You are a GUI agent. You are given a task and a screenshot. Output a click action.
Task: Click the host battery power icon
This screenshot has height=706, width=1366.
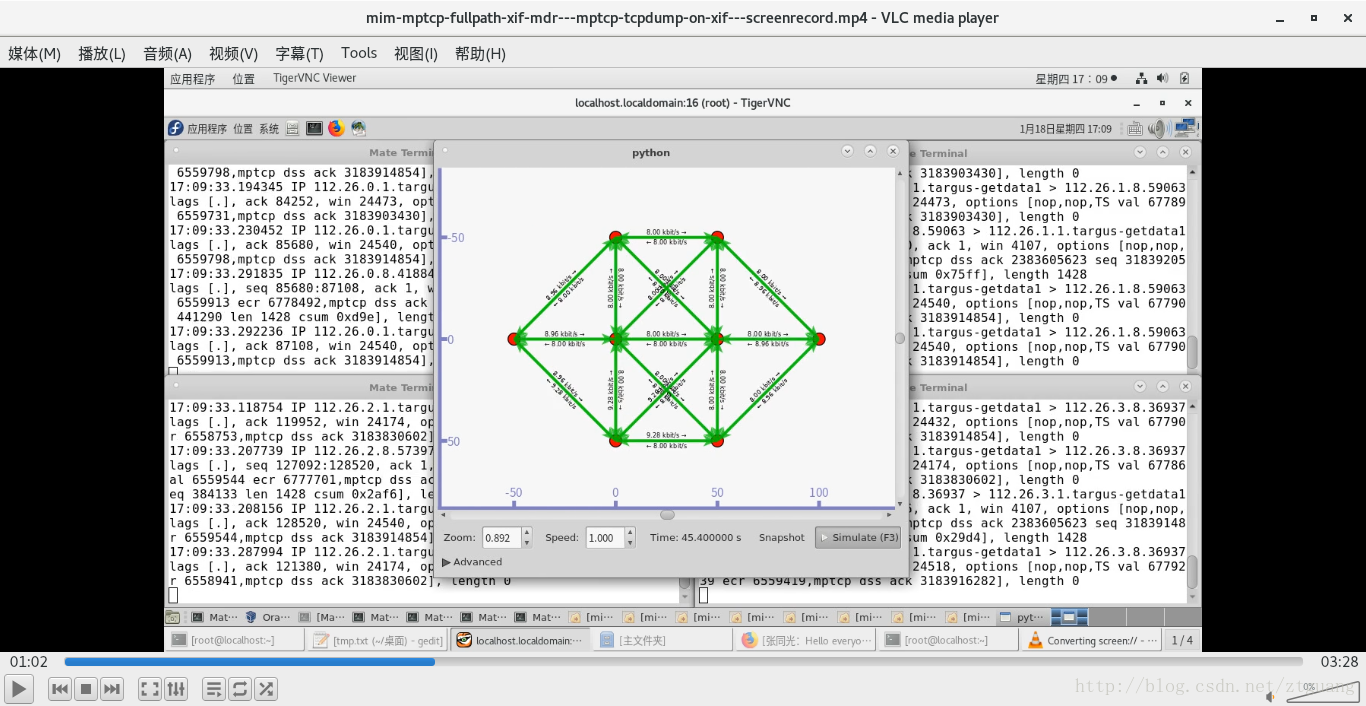click(1184, 78)
